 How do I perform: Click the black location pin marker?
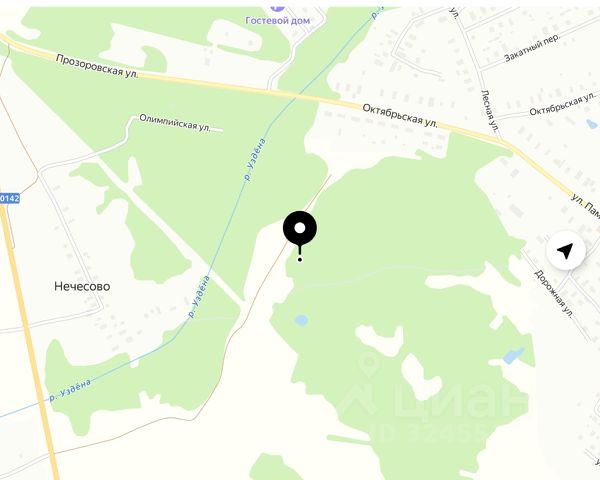pyautogui.click(x=300, y=235)
